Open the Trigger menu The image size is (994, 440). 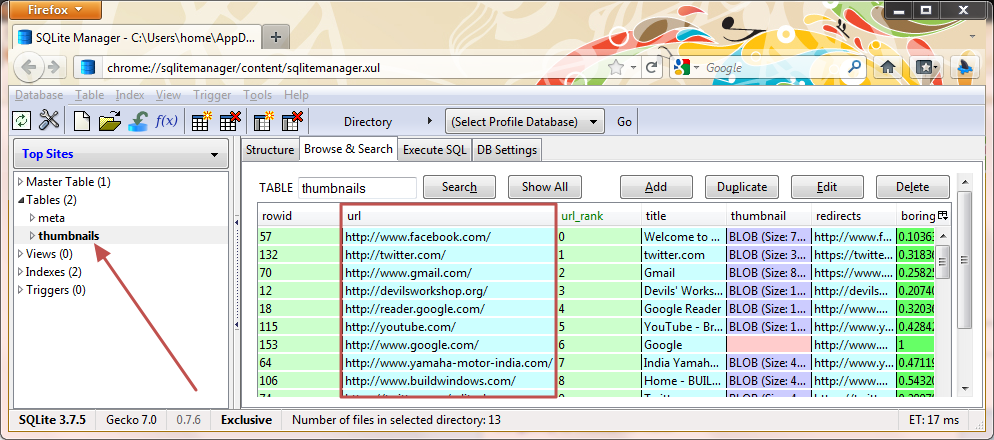tap(212, 95)
